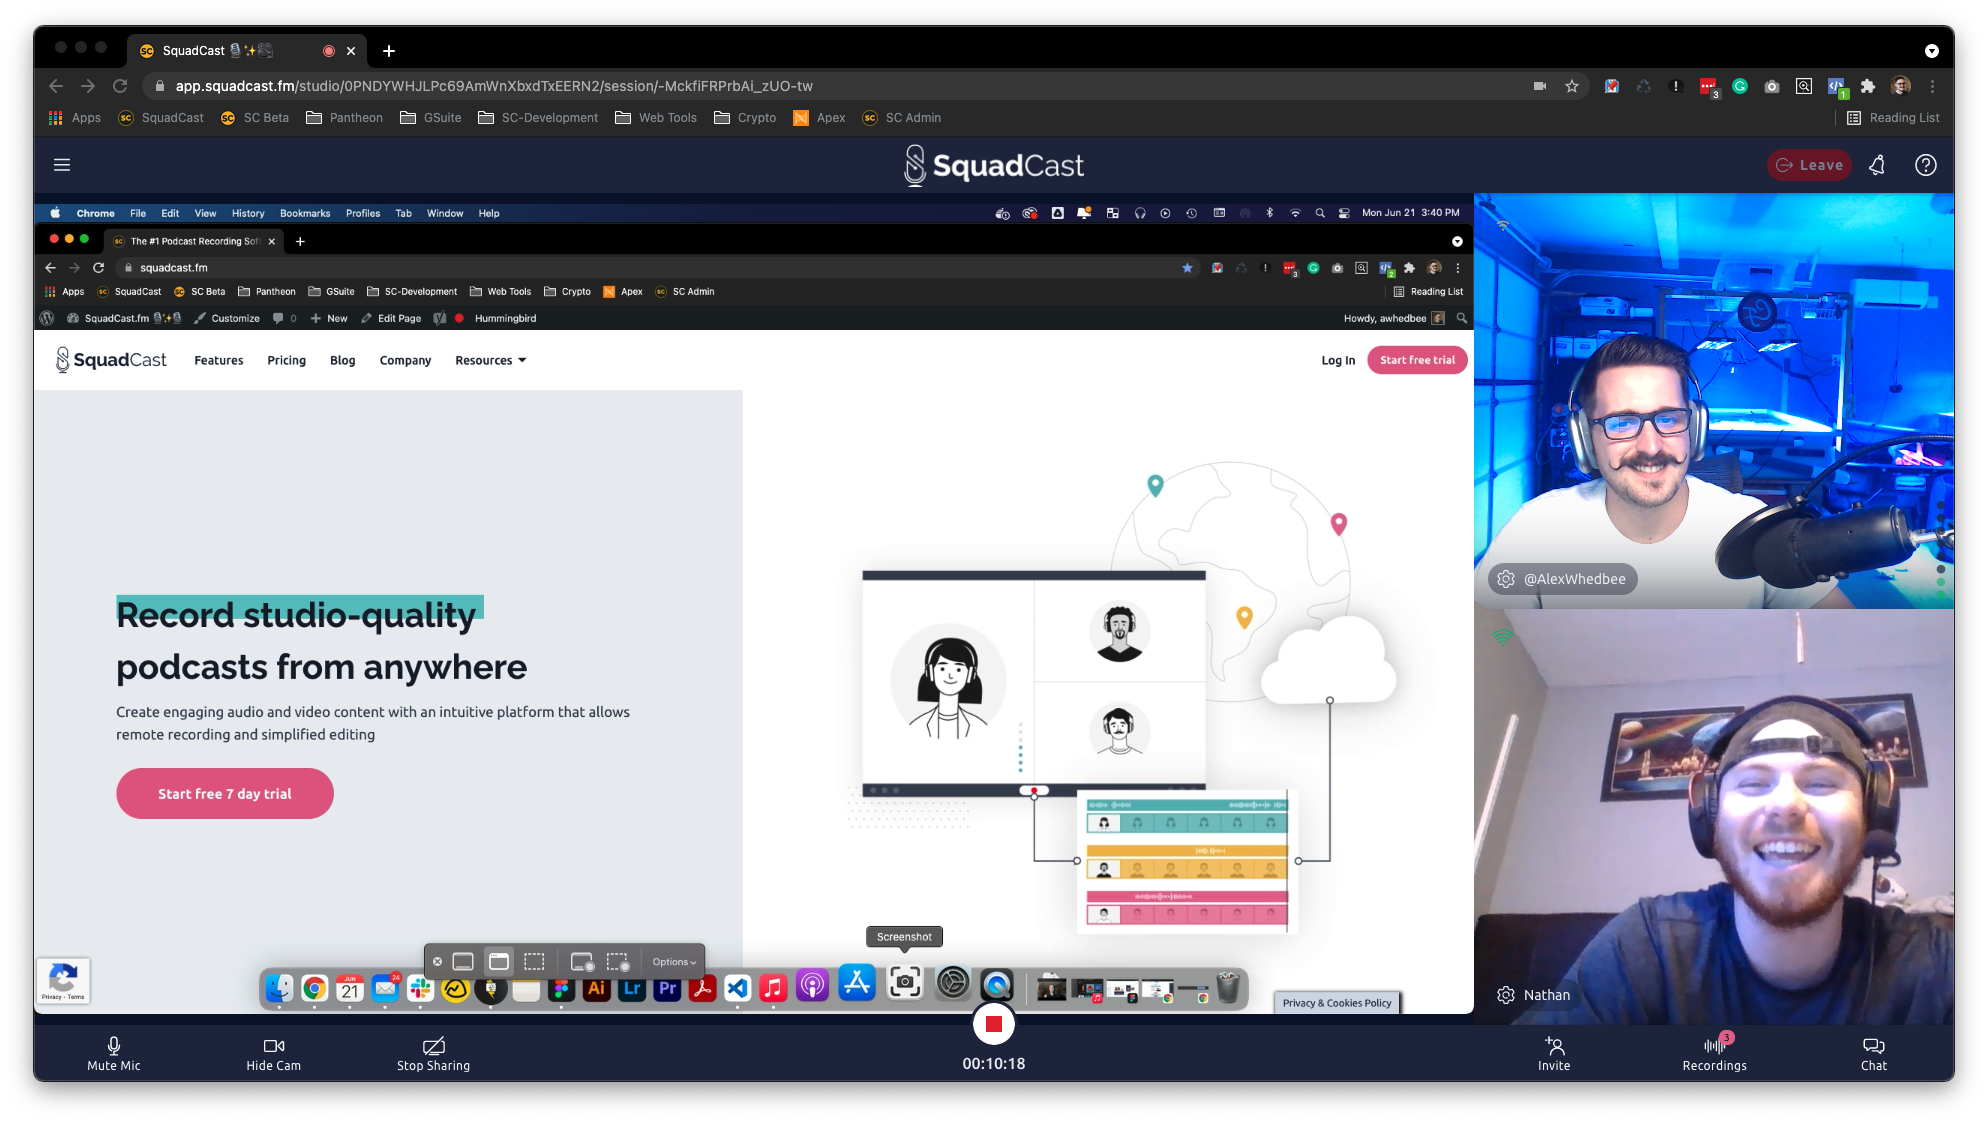Hide the camera
The width and height of the screenshot is (1988, 1123).
(x=273, y=1052)
